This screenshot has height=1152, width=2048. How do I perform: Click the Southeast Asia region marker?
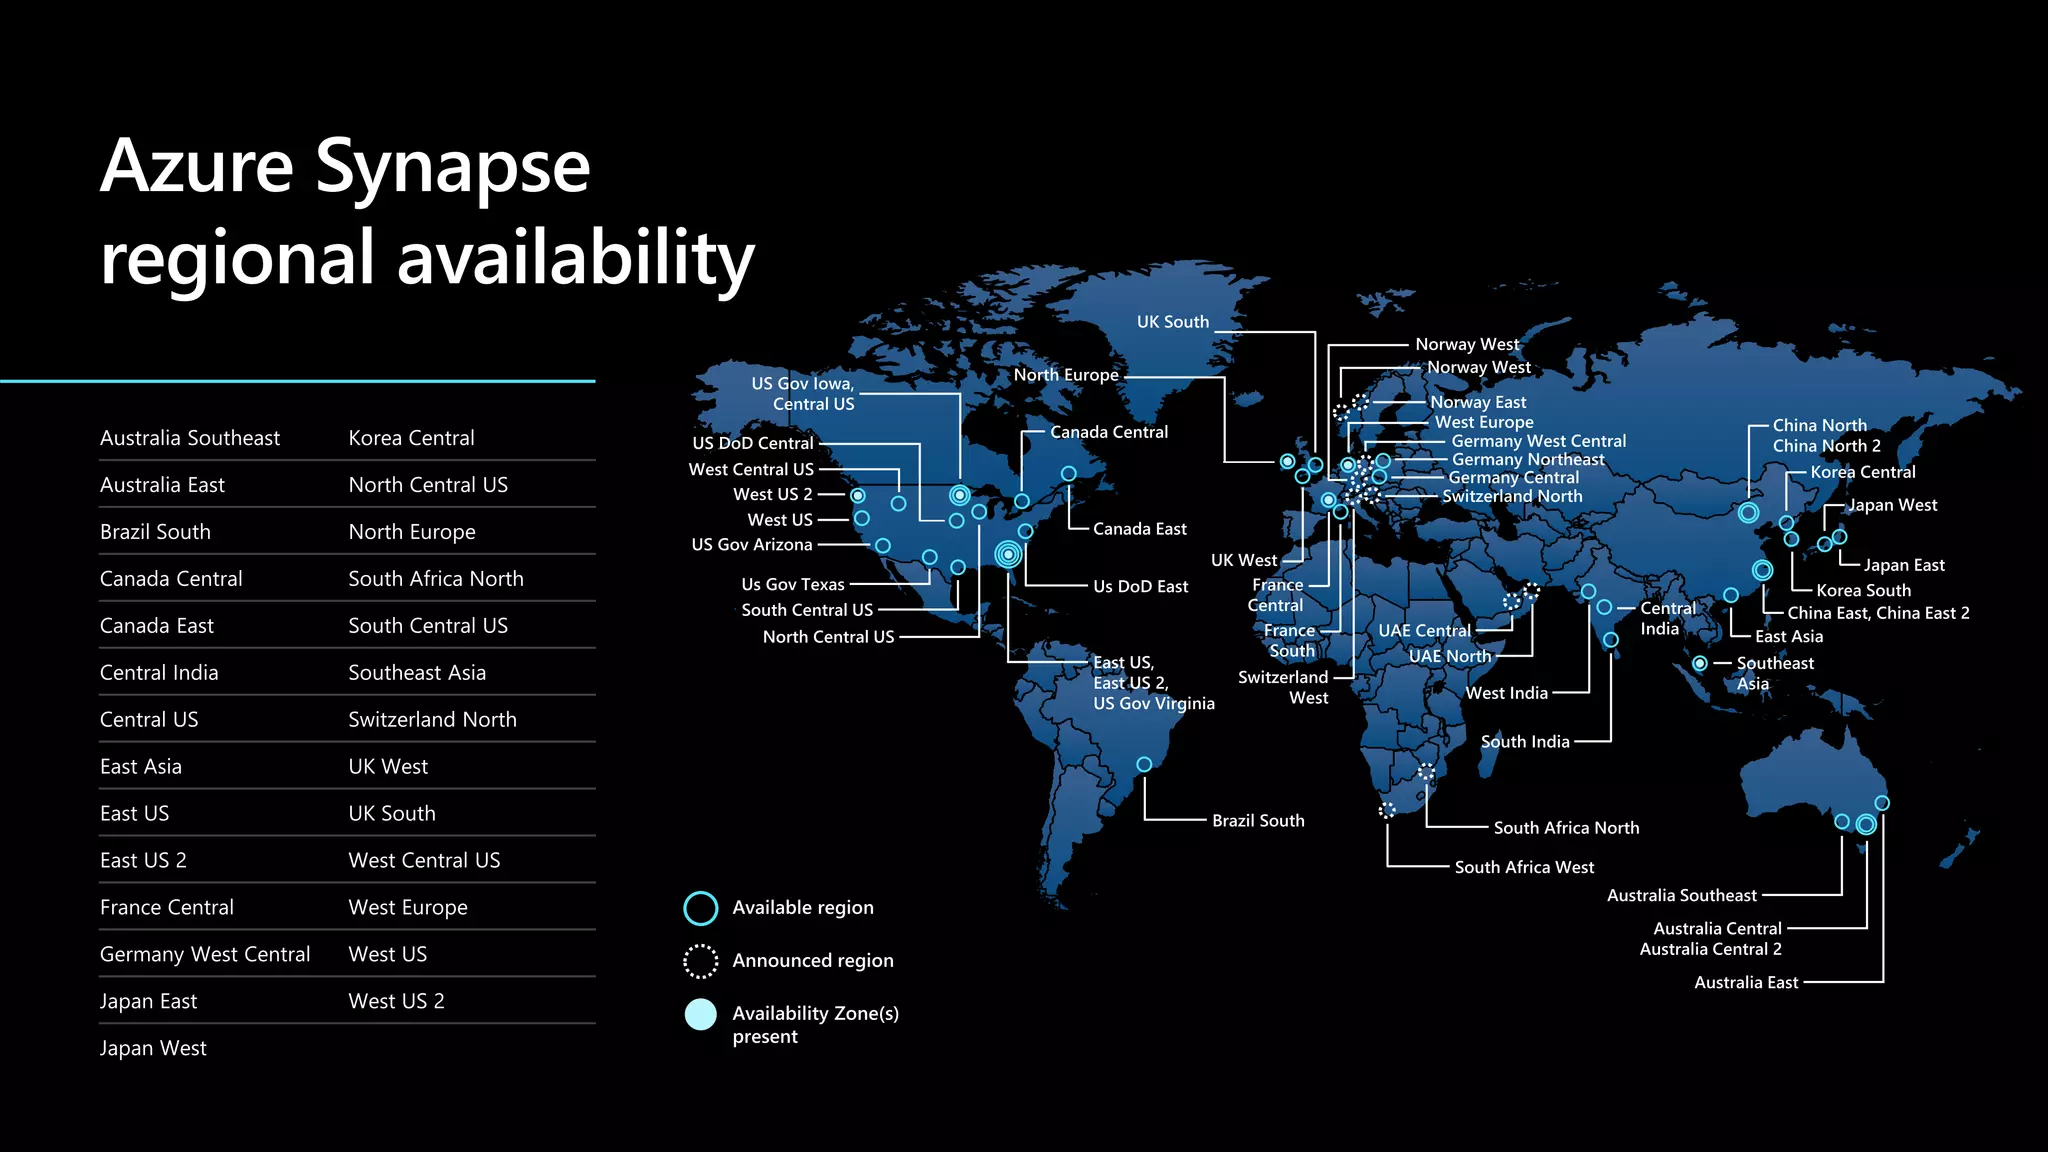1699,663
